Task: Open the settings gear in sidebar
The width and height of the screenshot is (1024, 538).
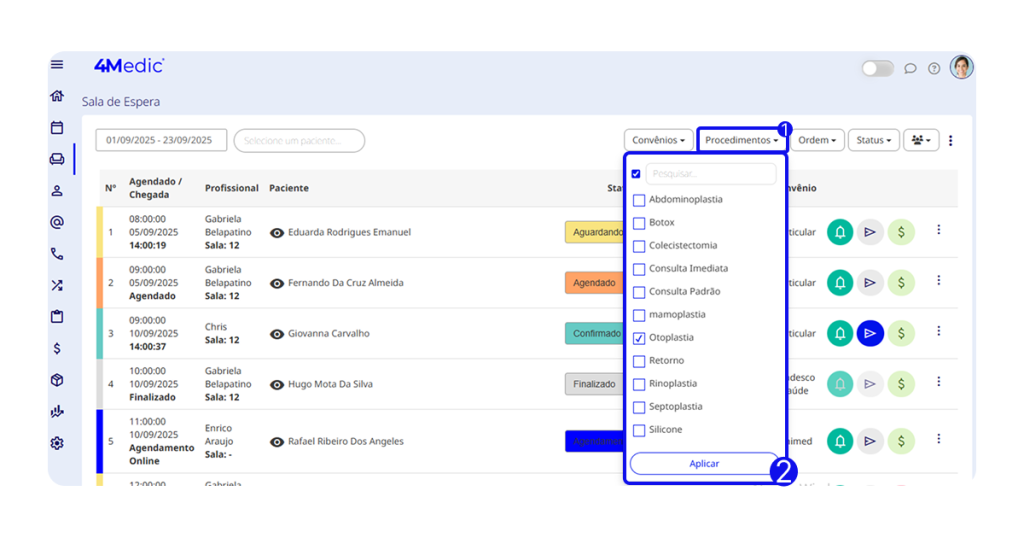Action: 57,443
